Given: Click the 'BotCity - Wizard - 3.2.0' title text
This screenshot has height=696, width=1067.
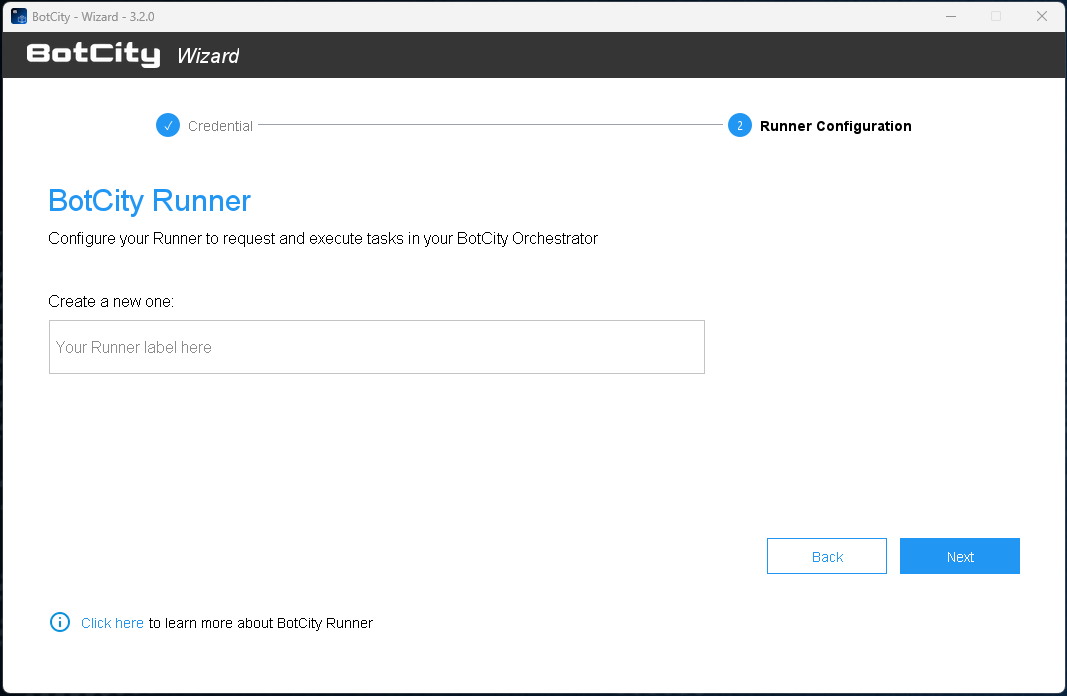Looking at the screenshot, I should tap(93, 17).
